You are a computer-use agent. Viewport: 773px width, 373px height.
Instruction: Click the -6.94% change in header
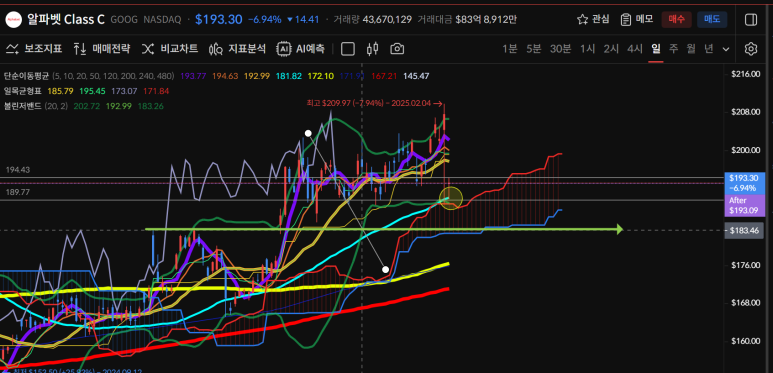[265, 20]
